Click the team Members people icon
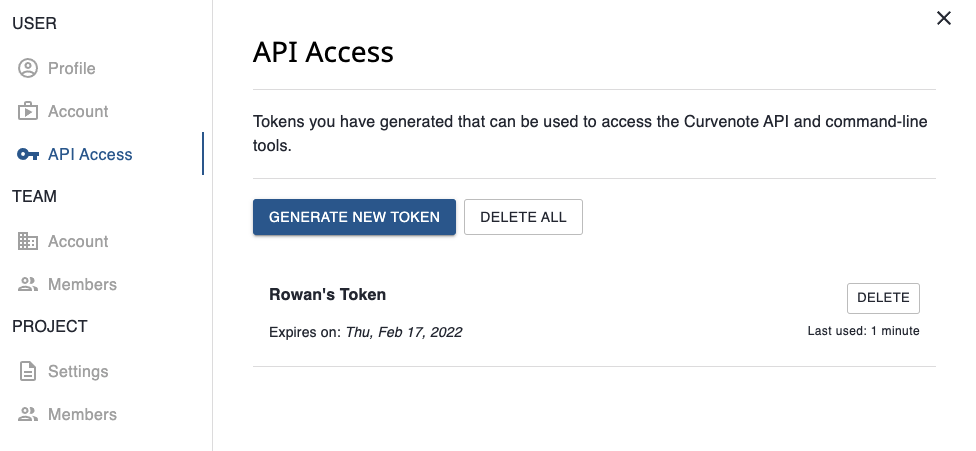Viewport: 976px width, 451px height. tap(27, 284)
